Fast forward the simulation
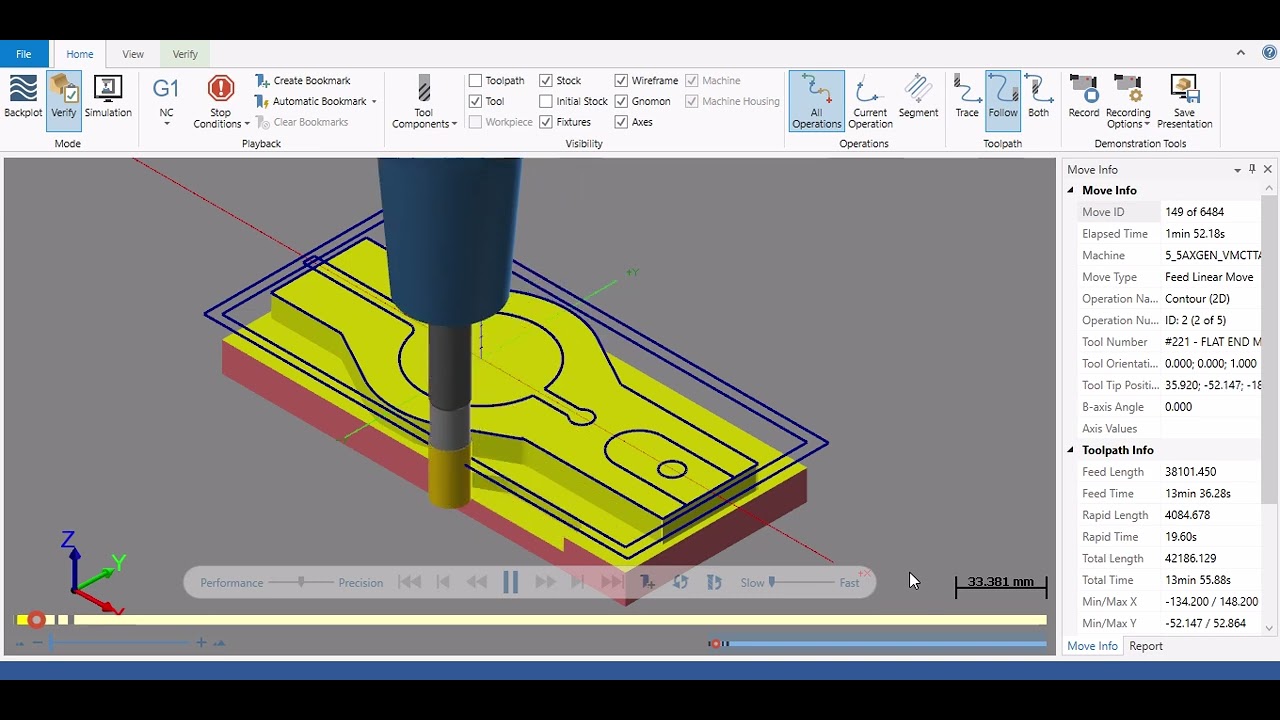The image size is (1280, 720). 545,582
